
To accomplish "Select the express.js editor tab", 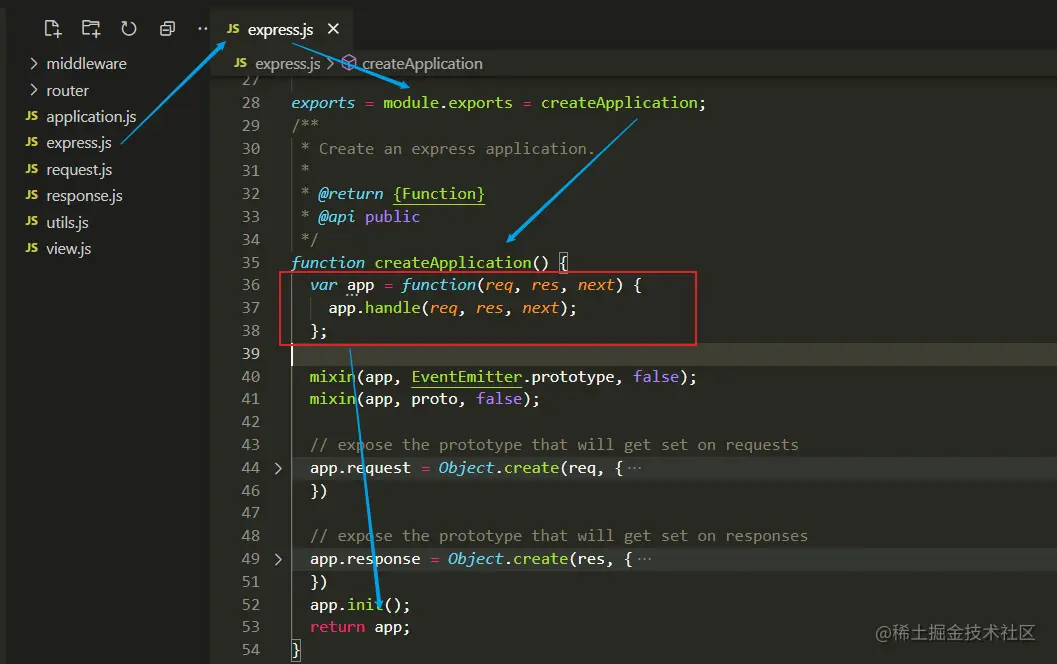I will pyautogui.click(x=280, y=30).
